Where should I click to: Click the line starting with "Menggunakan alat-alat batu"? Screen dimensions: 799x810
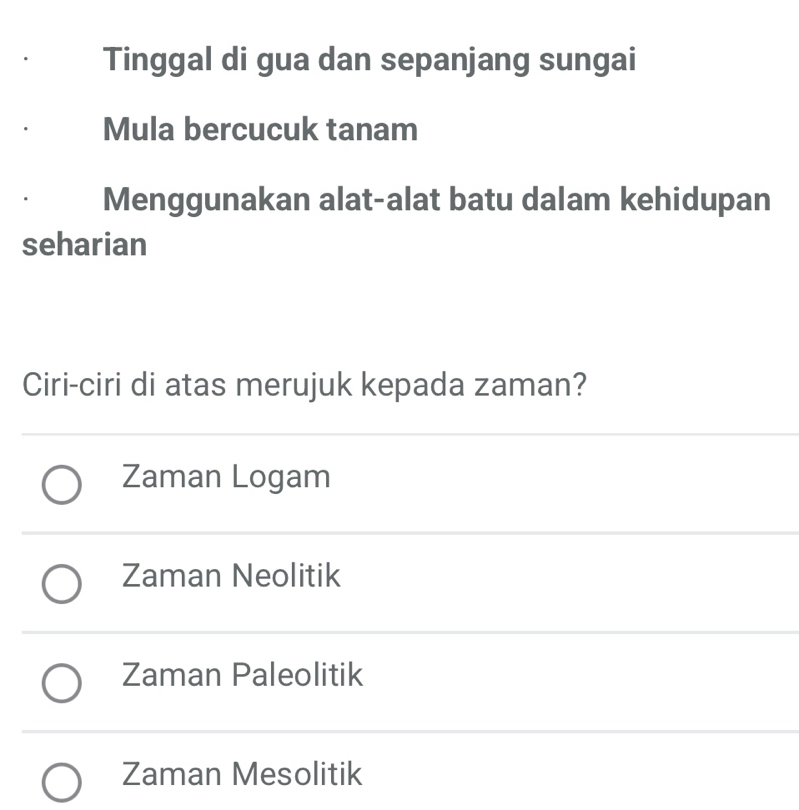point(436,198)
